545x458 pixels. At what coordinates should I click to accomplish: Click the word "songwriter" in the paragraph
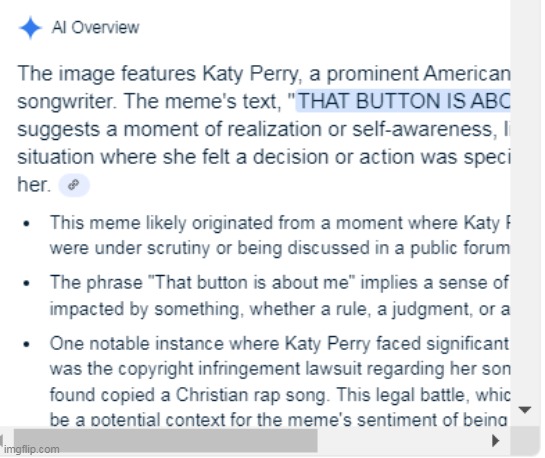66,102
